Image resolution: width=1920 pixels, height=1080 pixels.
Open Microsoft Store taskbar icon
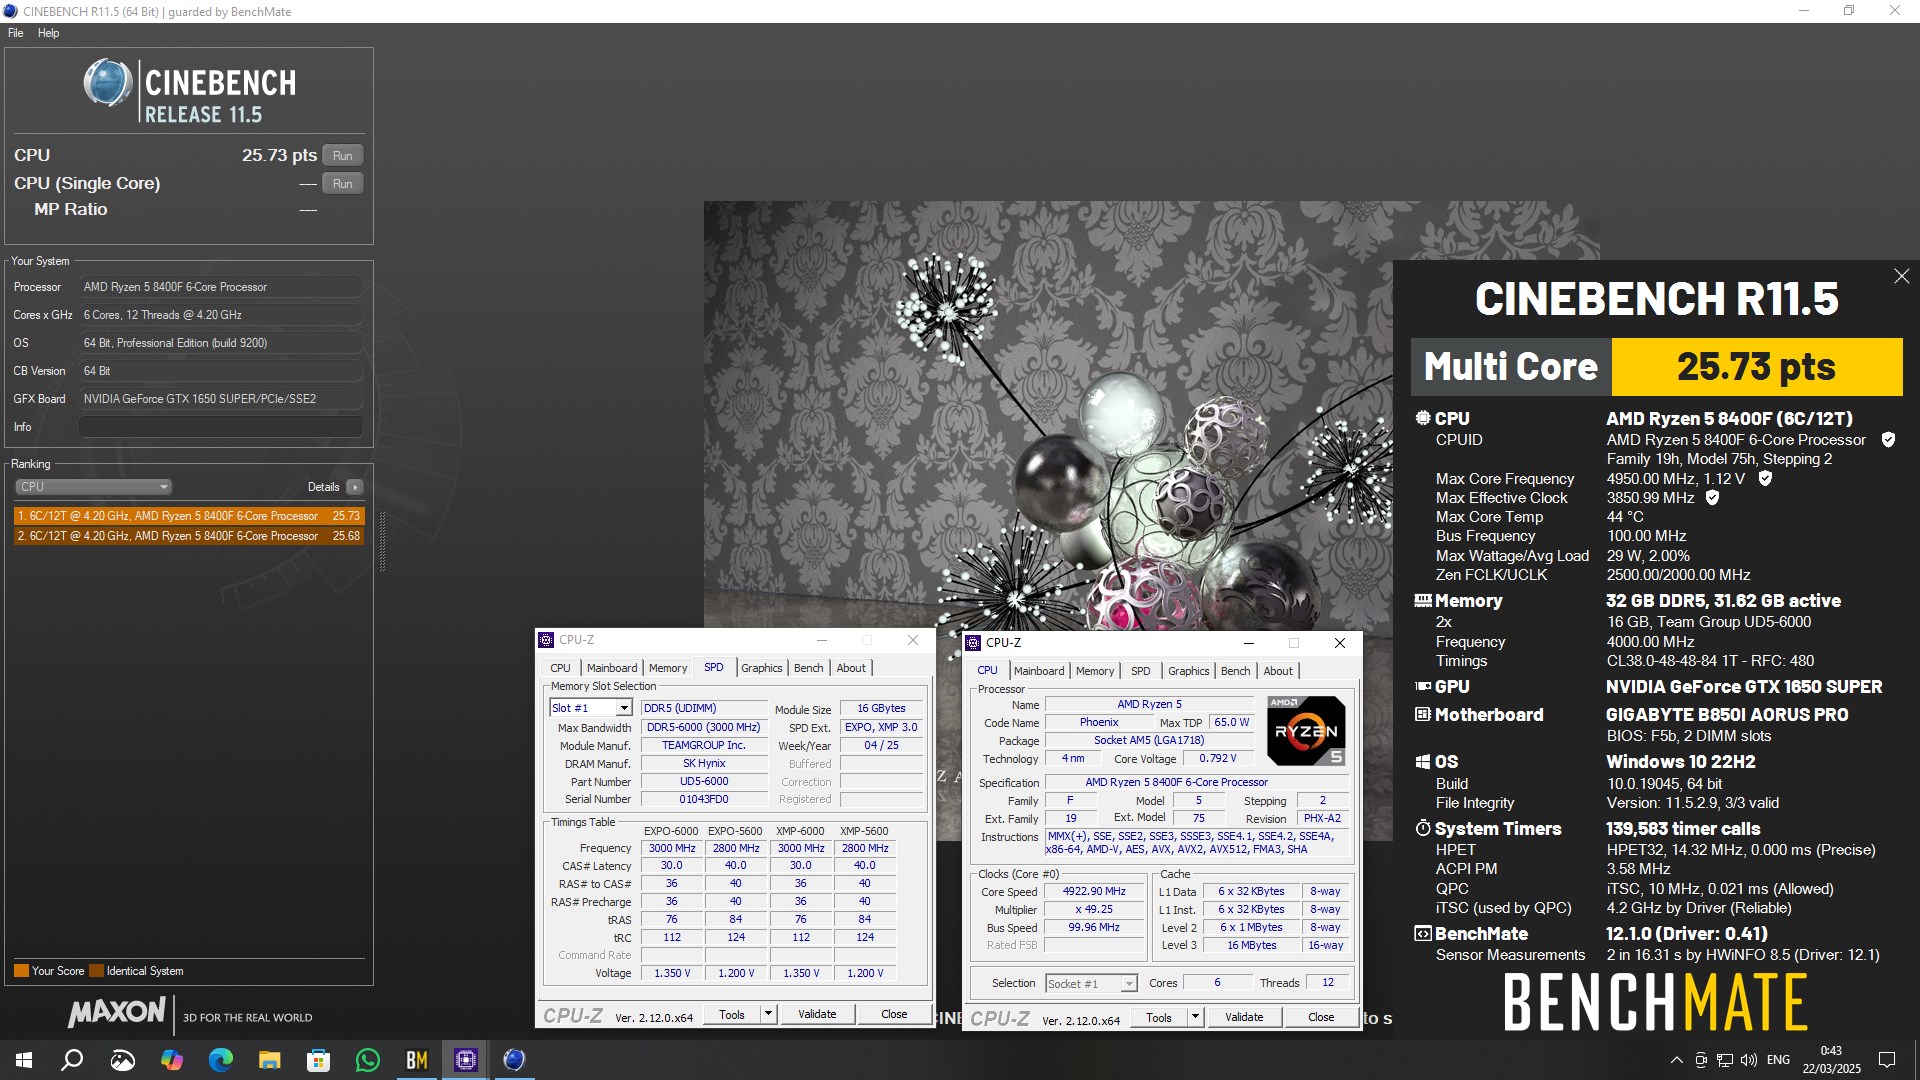click(x=318, y=1060)
